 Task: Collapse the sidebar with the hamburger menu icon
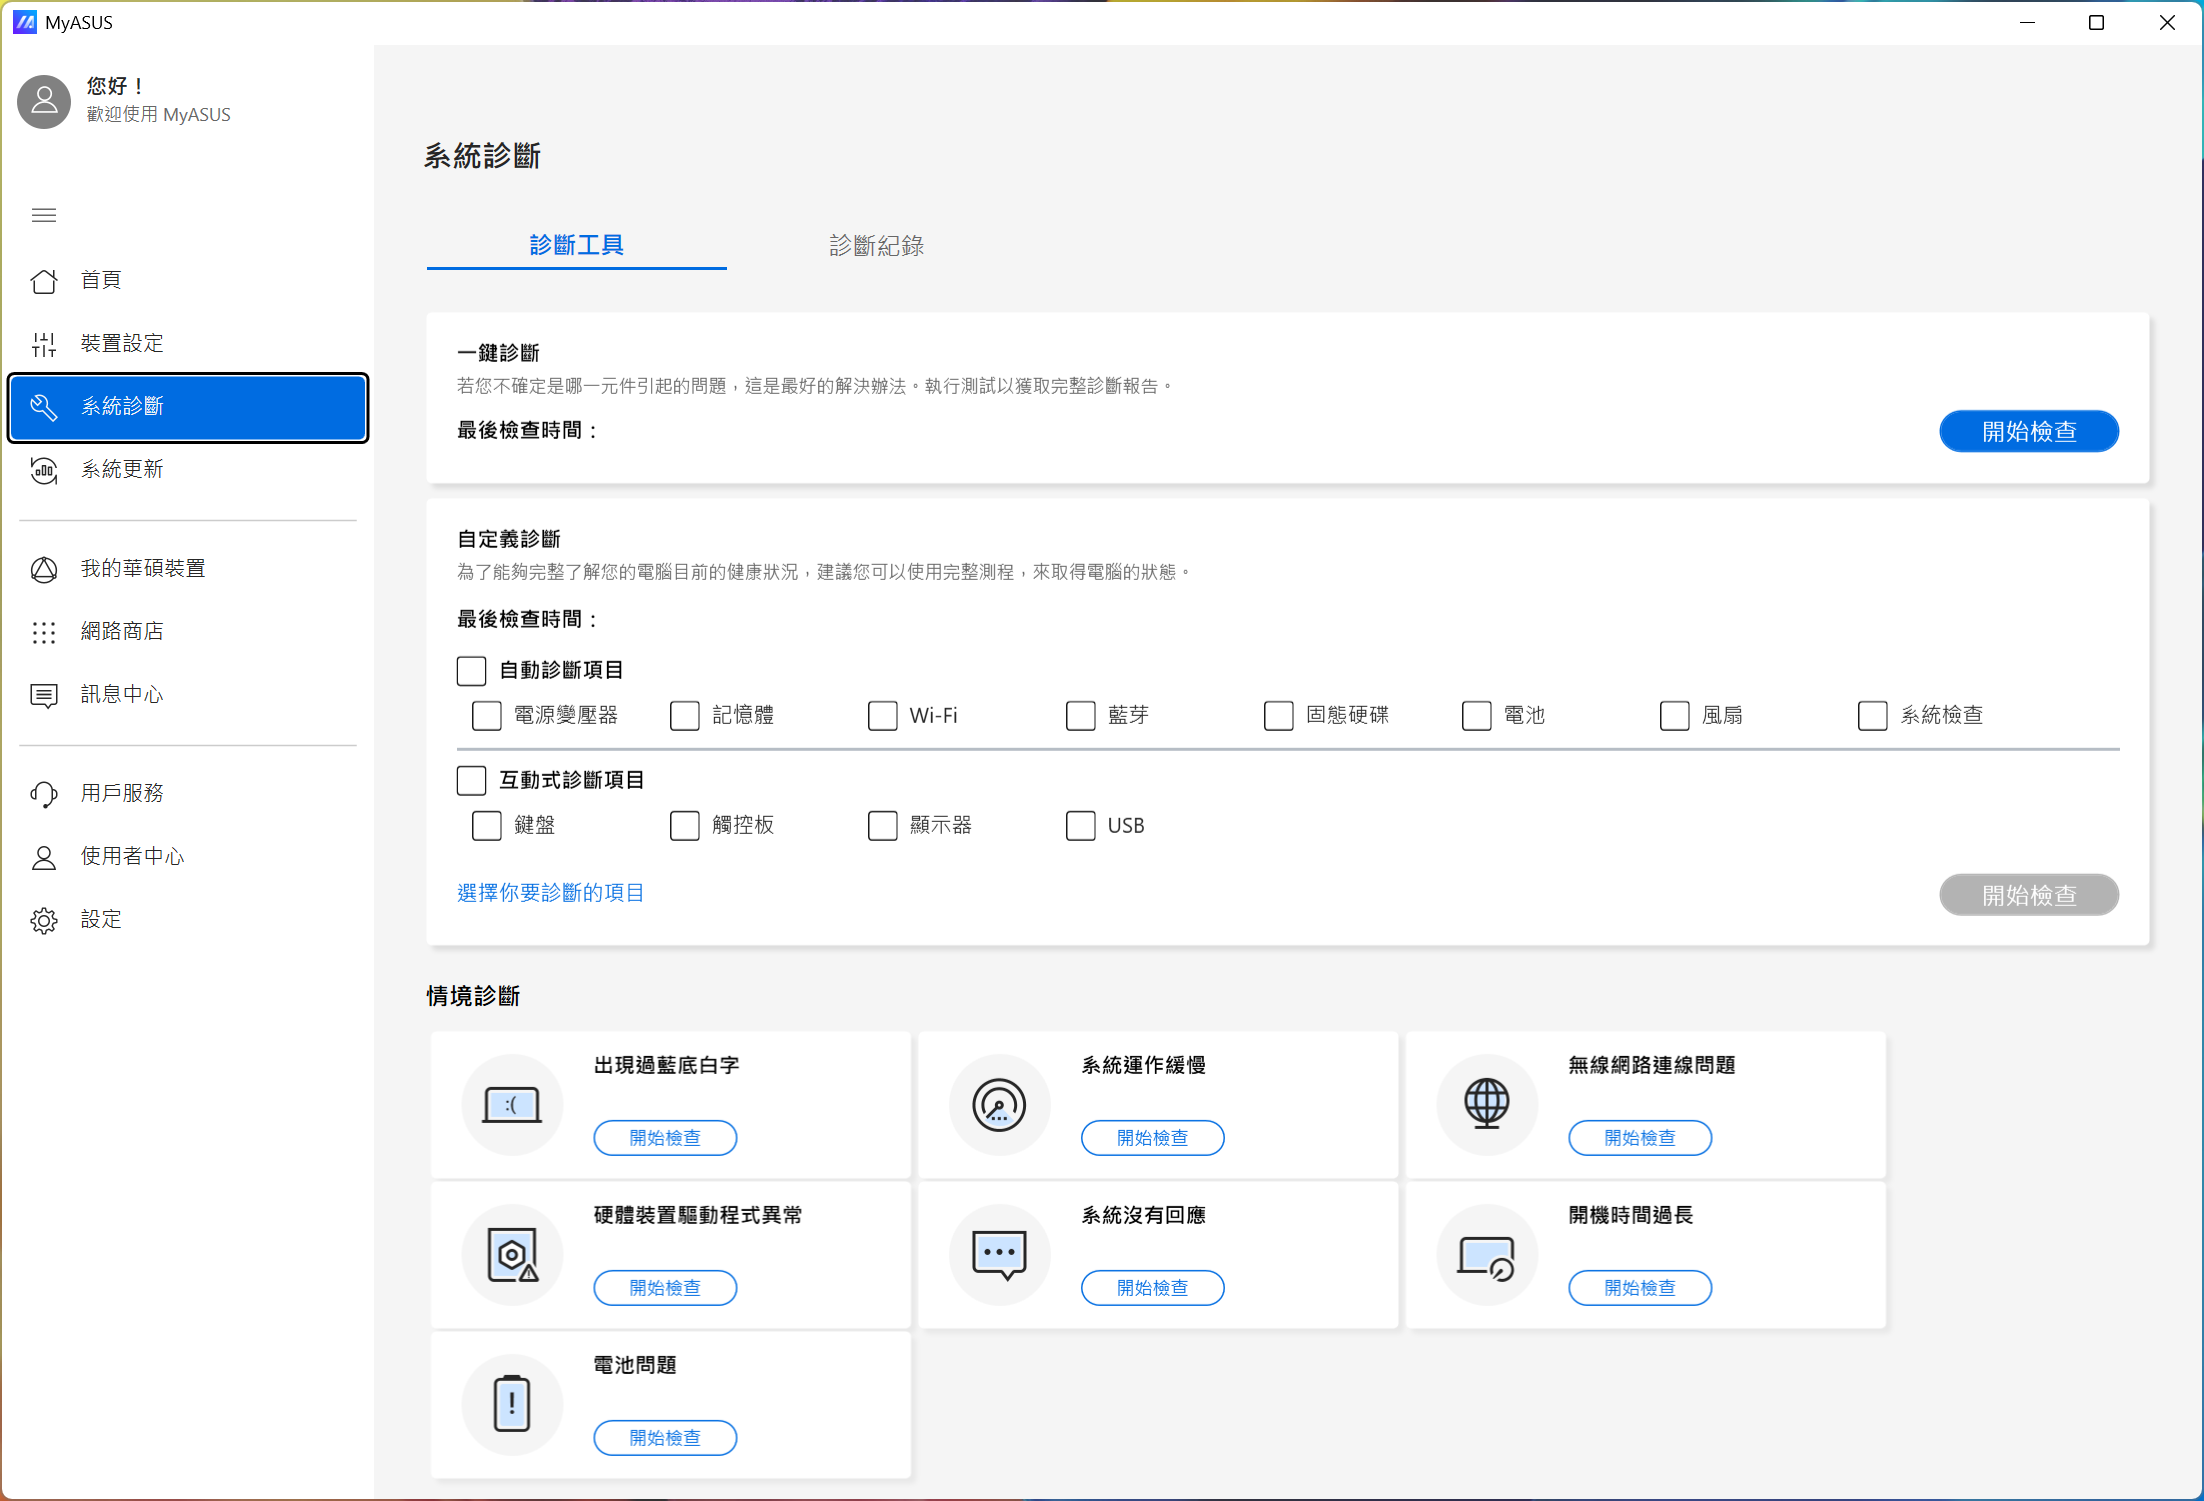[x=44, y=215]
